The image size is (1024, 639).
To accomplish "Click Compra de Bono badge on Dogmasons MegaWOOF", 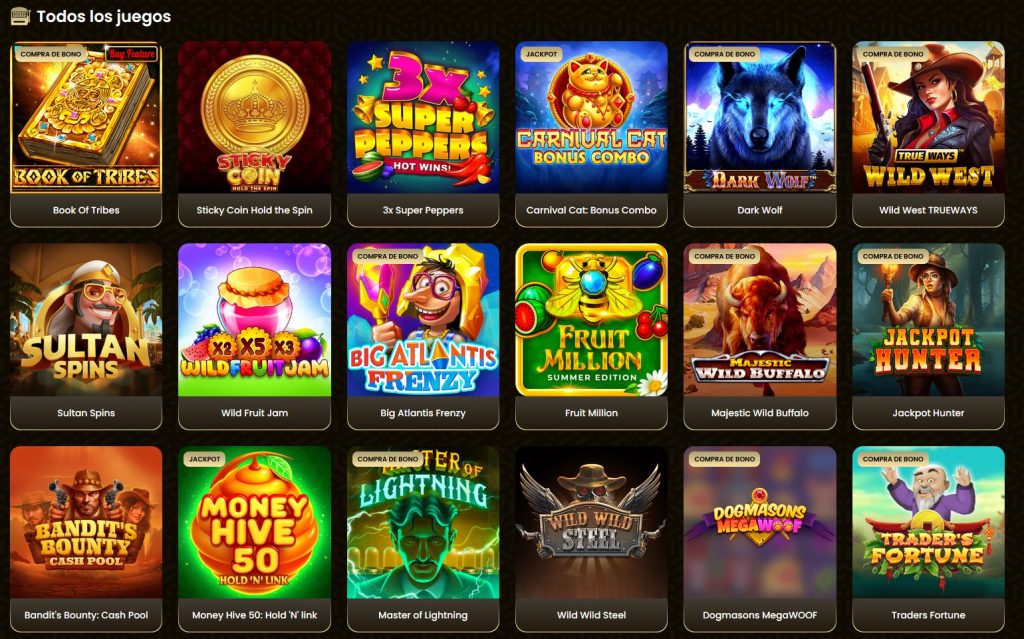I will [724, 459].
